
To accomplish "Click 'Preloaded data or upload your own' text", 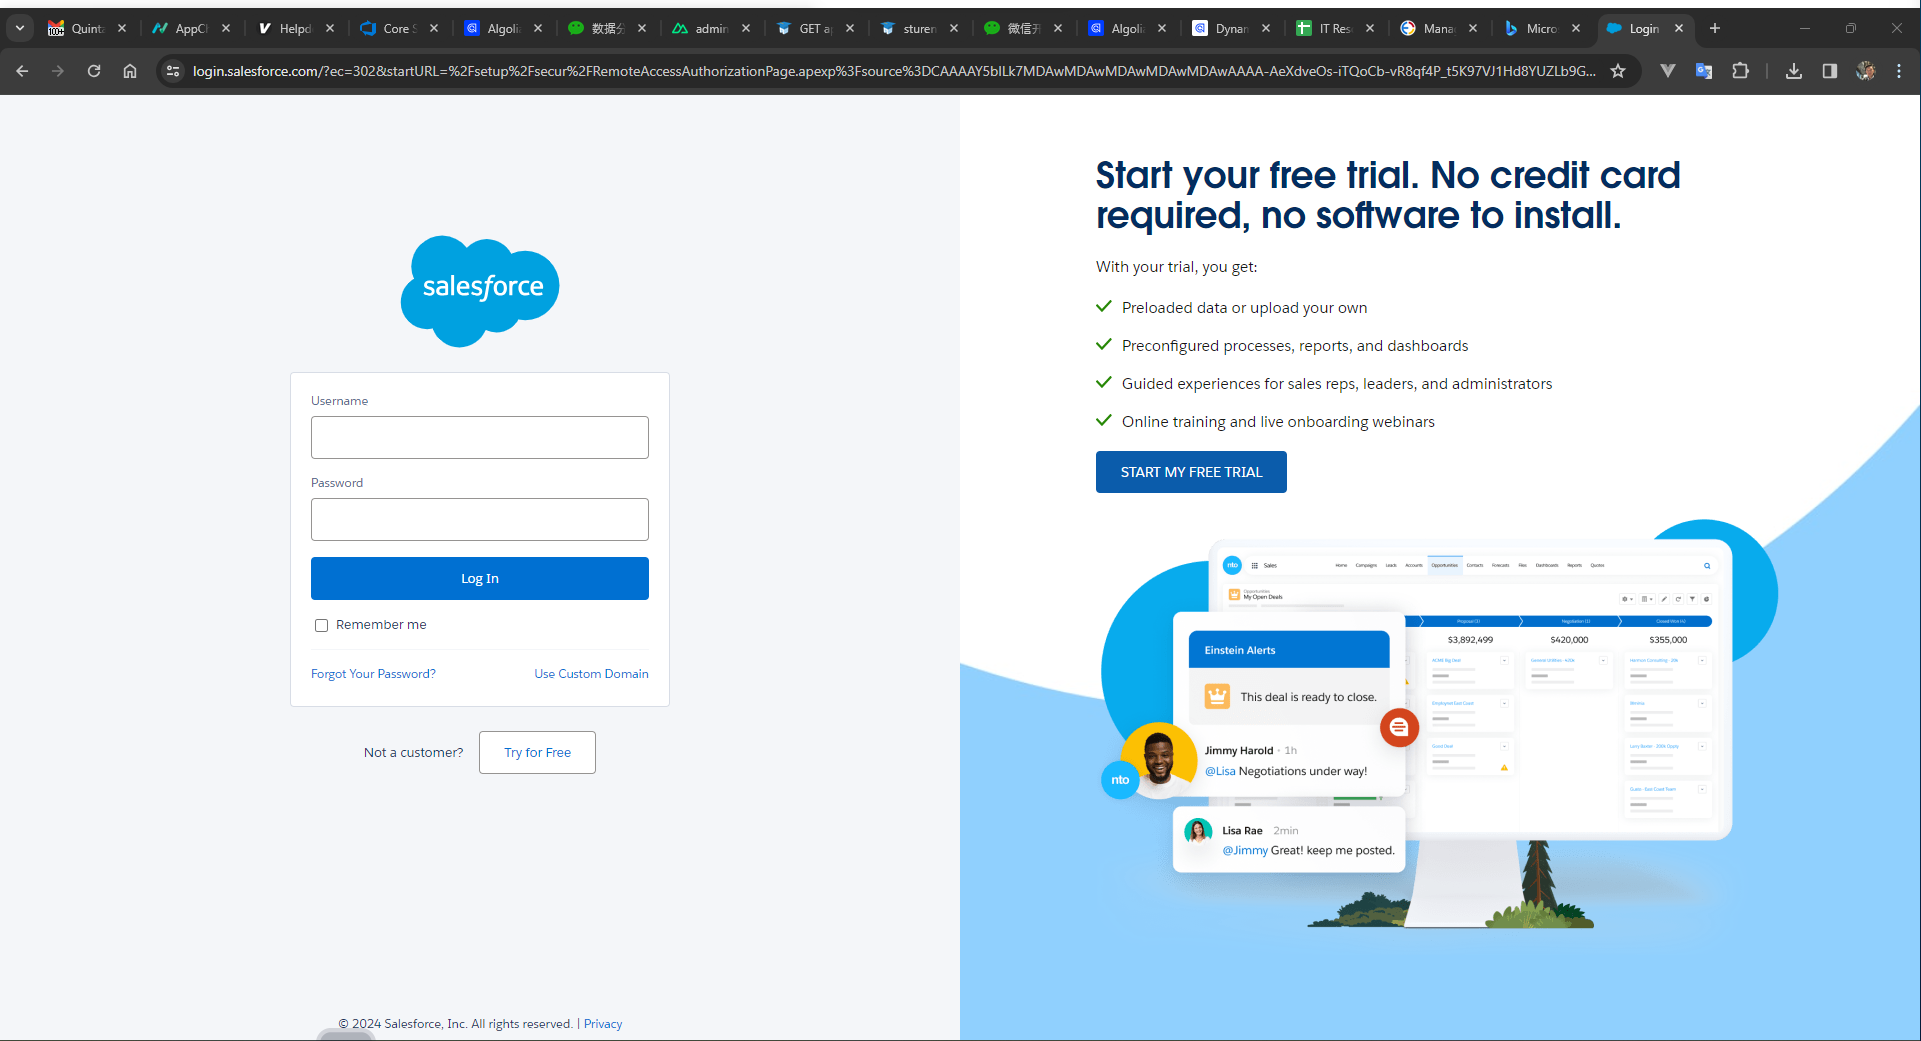I will click(x=1244, y=308).
